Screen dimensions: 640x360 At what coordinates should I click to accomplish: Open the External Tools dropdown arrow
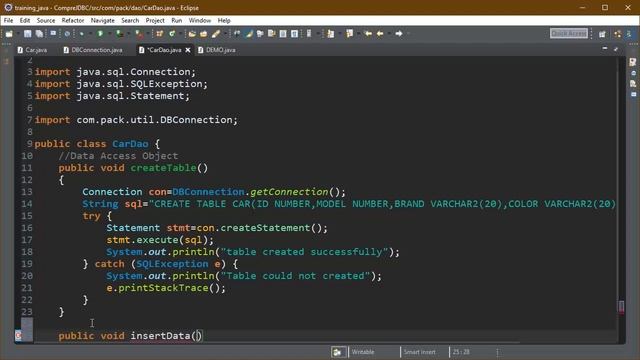click(x=147, y=33)
